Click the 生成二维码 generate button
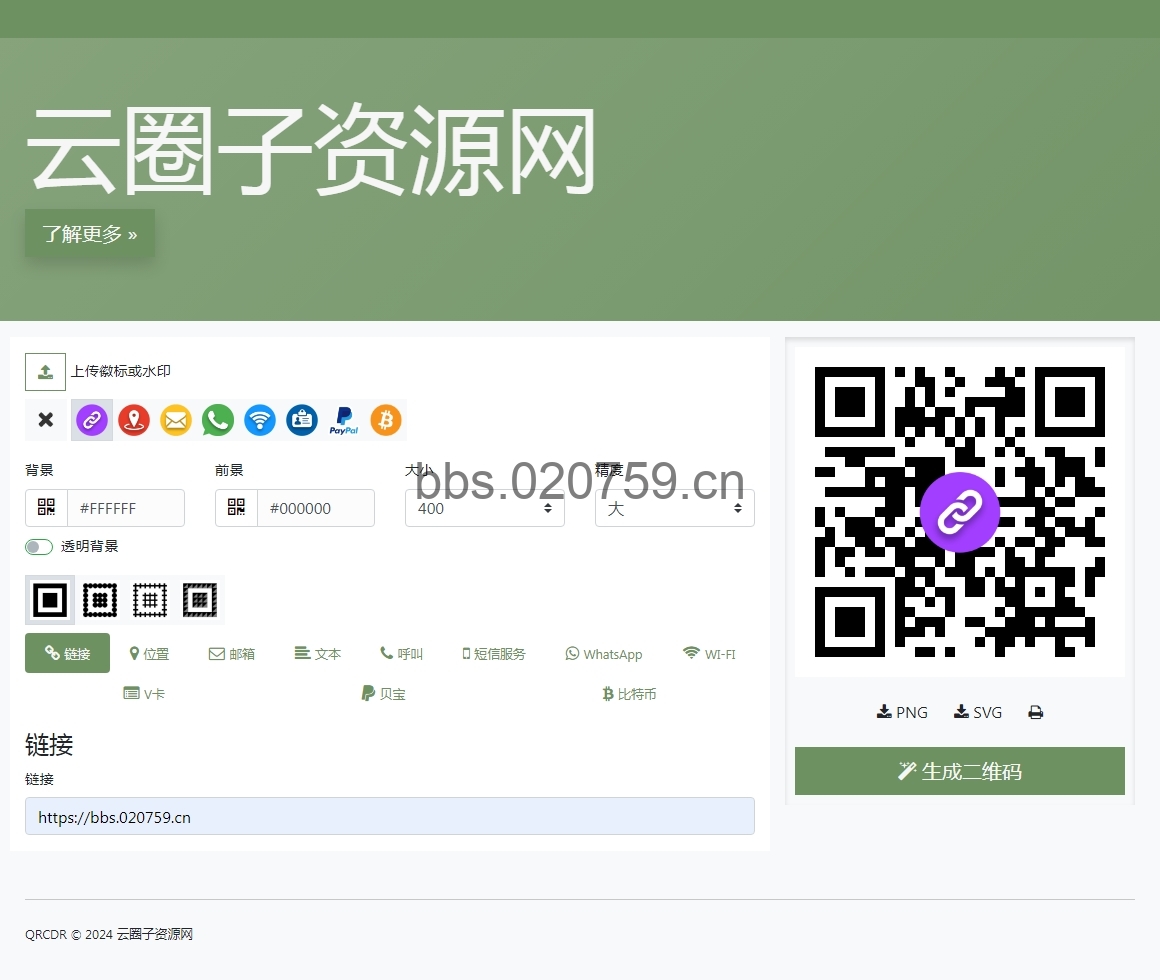This screenshot has height=980, width=1160. point(959,771)
